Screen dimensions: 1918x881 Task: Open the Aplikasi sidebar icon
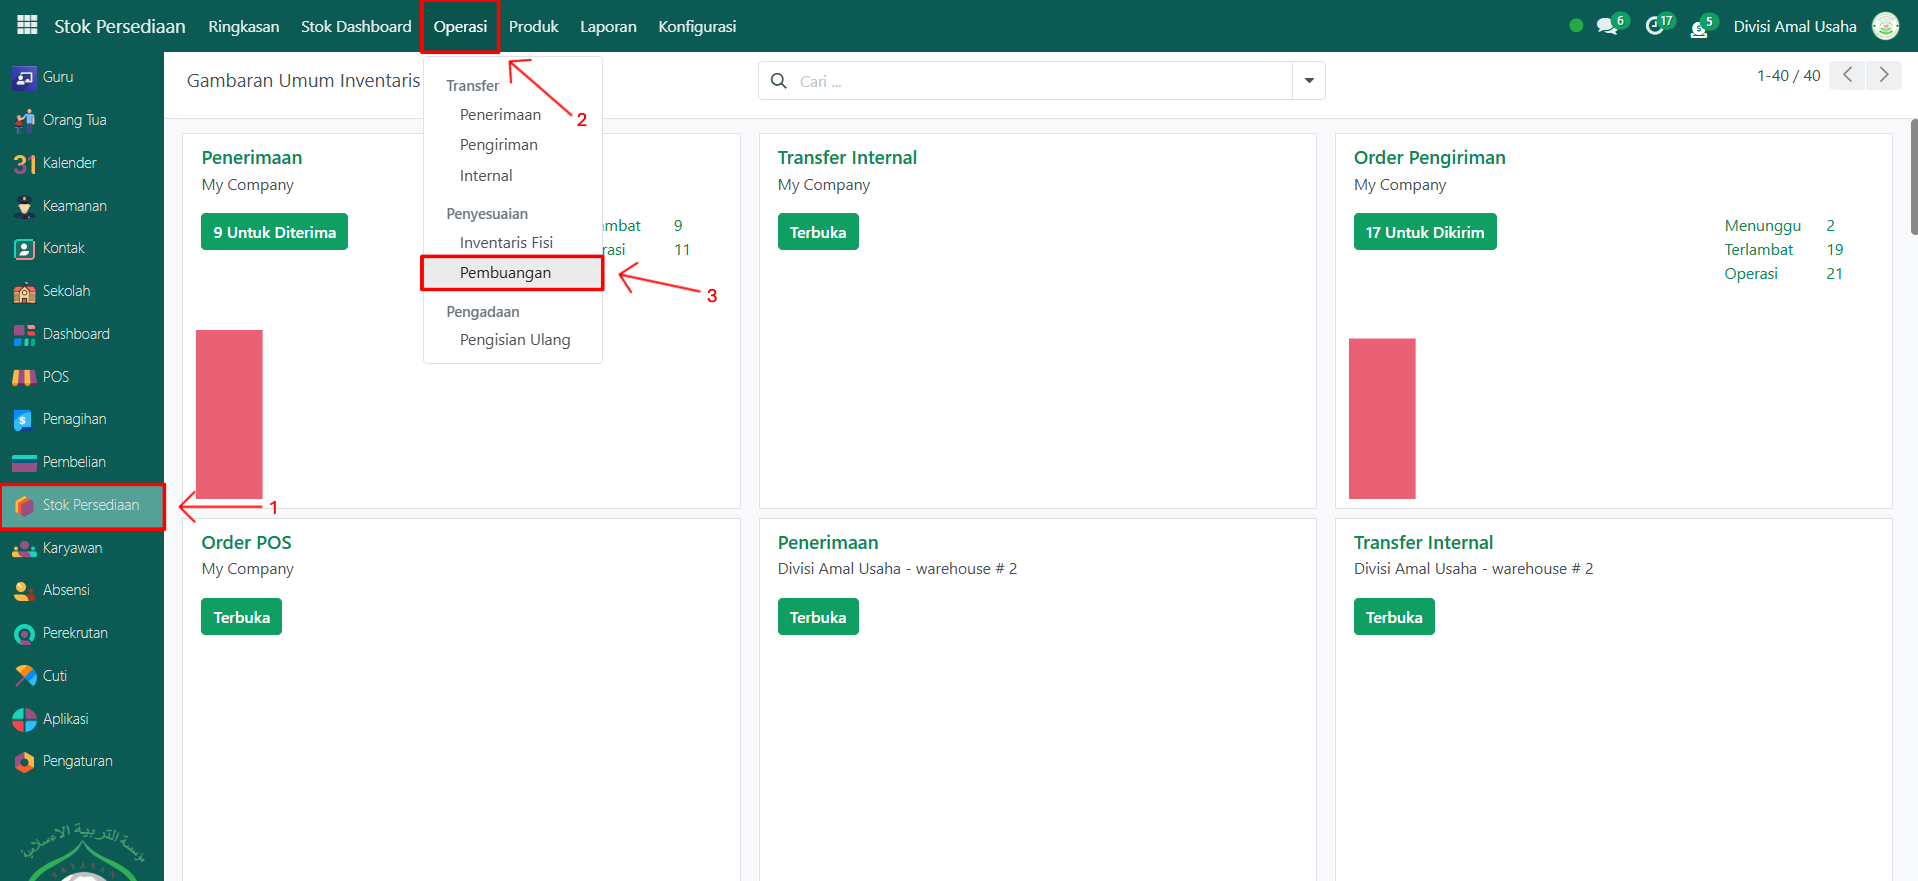24,719
